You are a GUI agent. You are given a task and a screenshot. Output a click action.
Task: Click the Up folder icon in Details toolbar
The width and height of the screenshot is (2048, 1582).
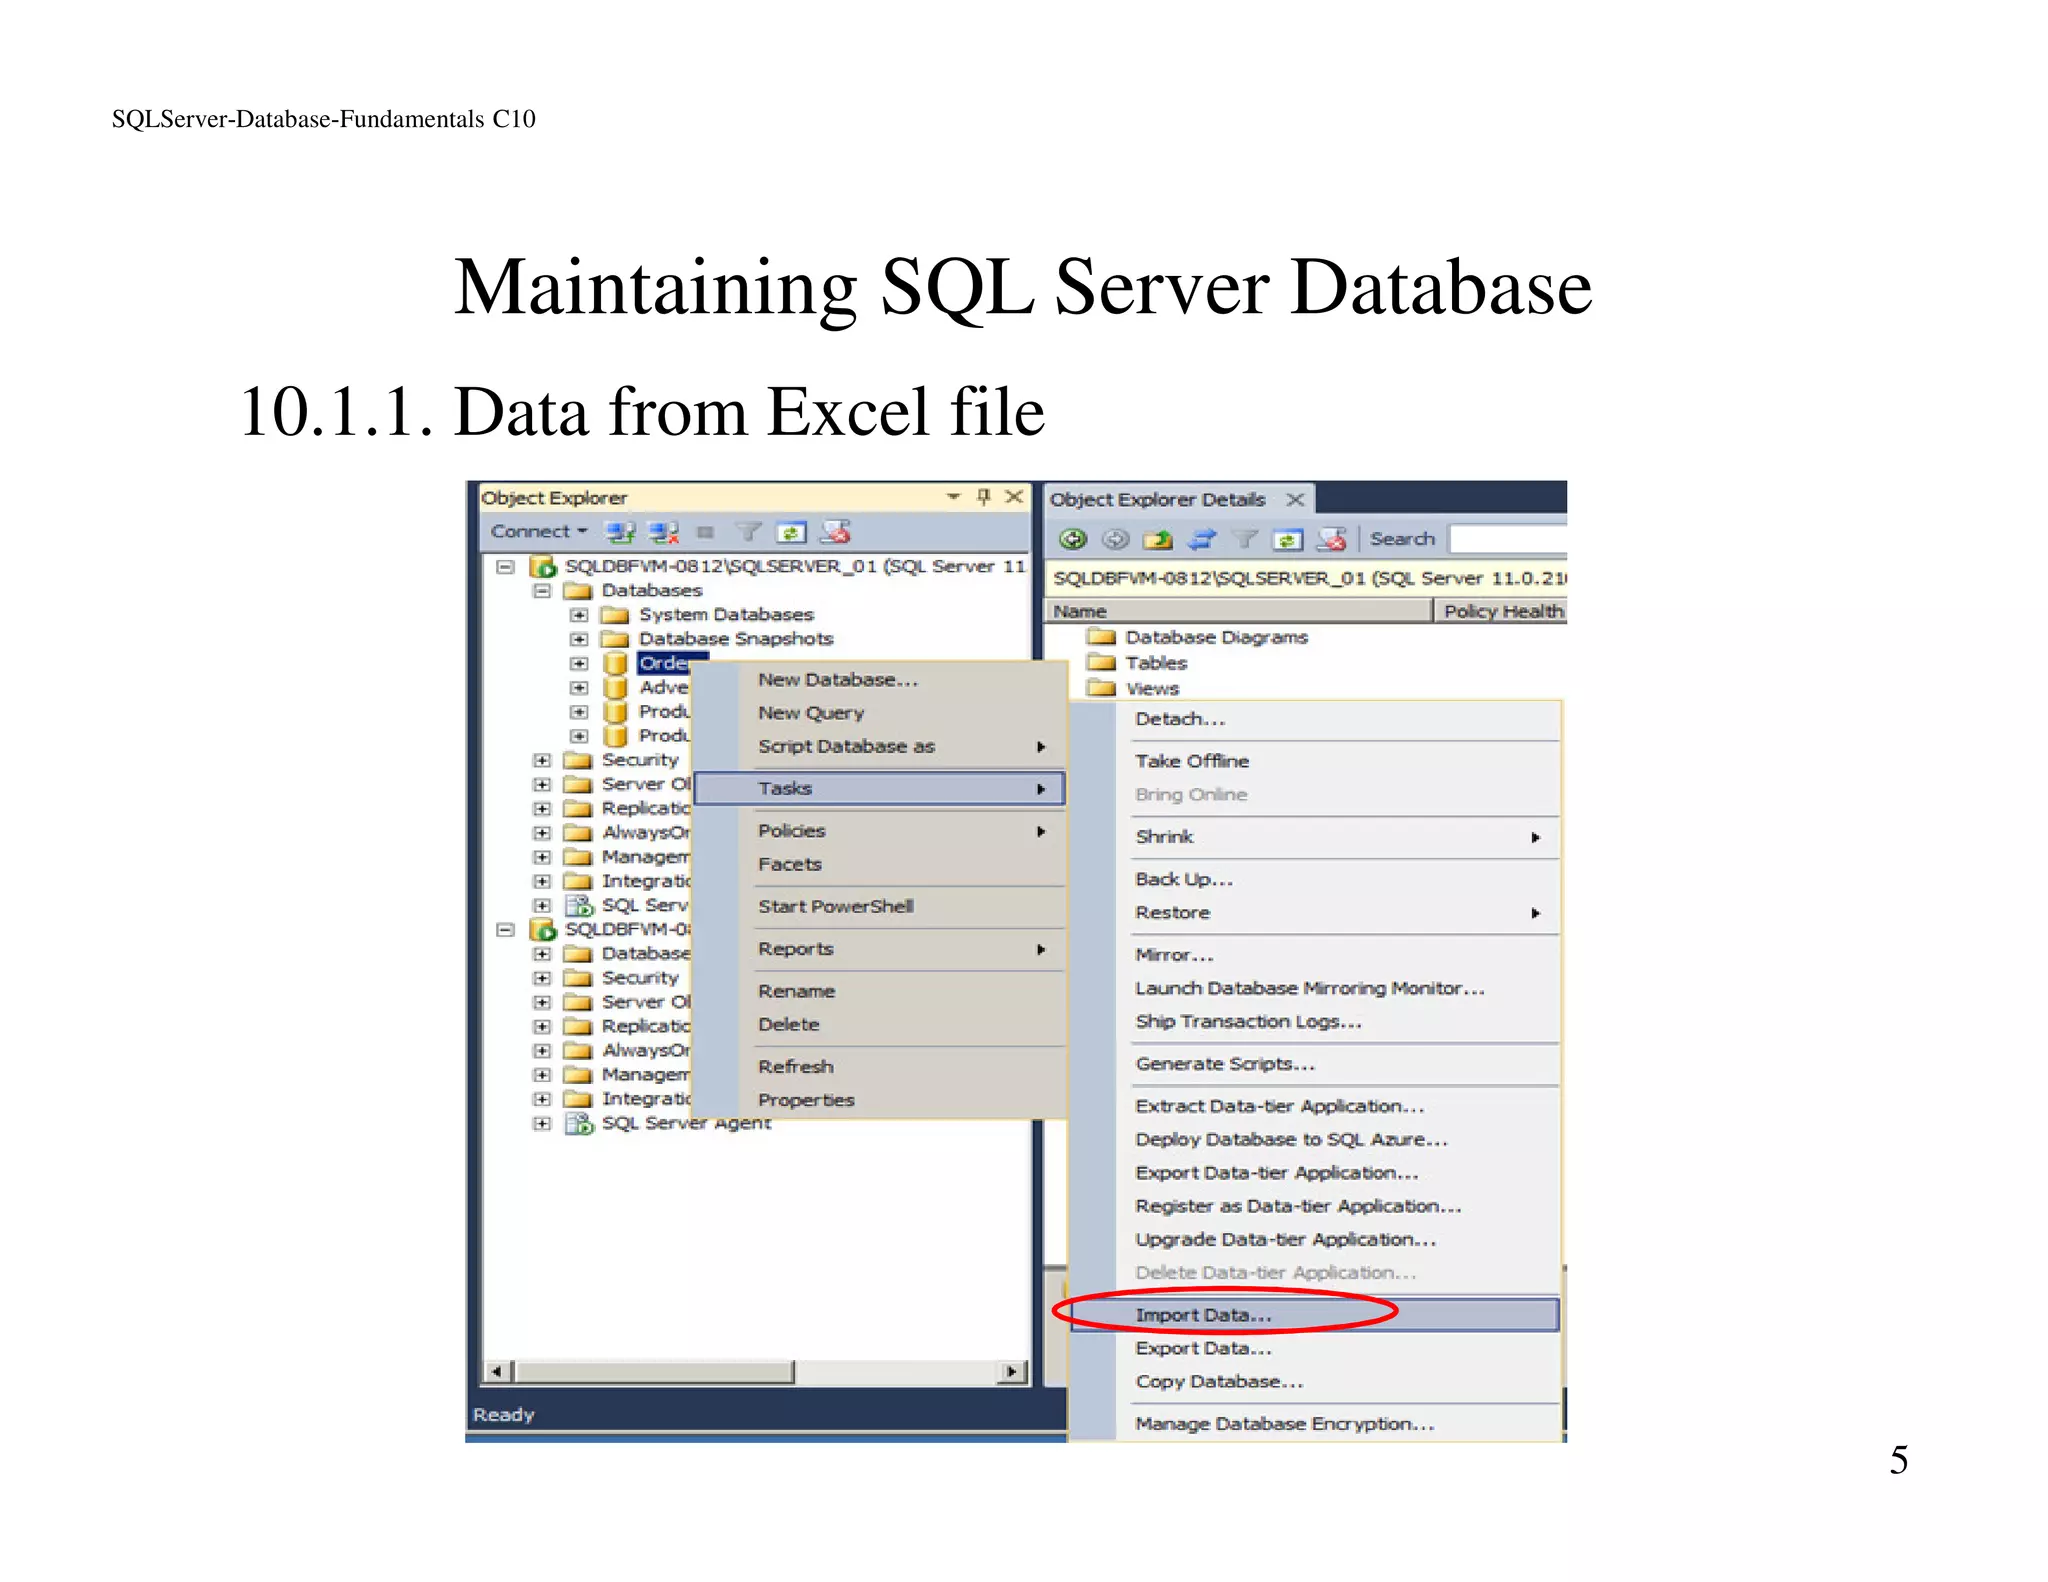(1158, 540)
